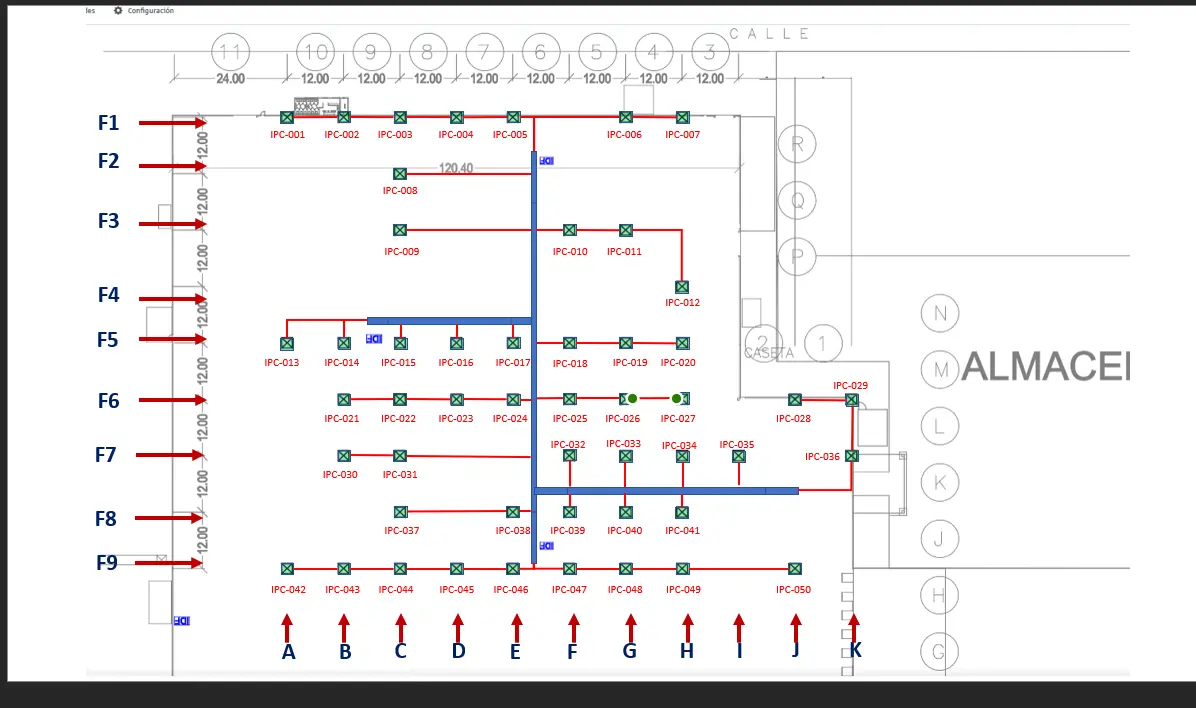Click the 'IPC-050' label text
Image resolution: width=1196 pixels, height=708 pixels.
793,589
